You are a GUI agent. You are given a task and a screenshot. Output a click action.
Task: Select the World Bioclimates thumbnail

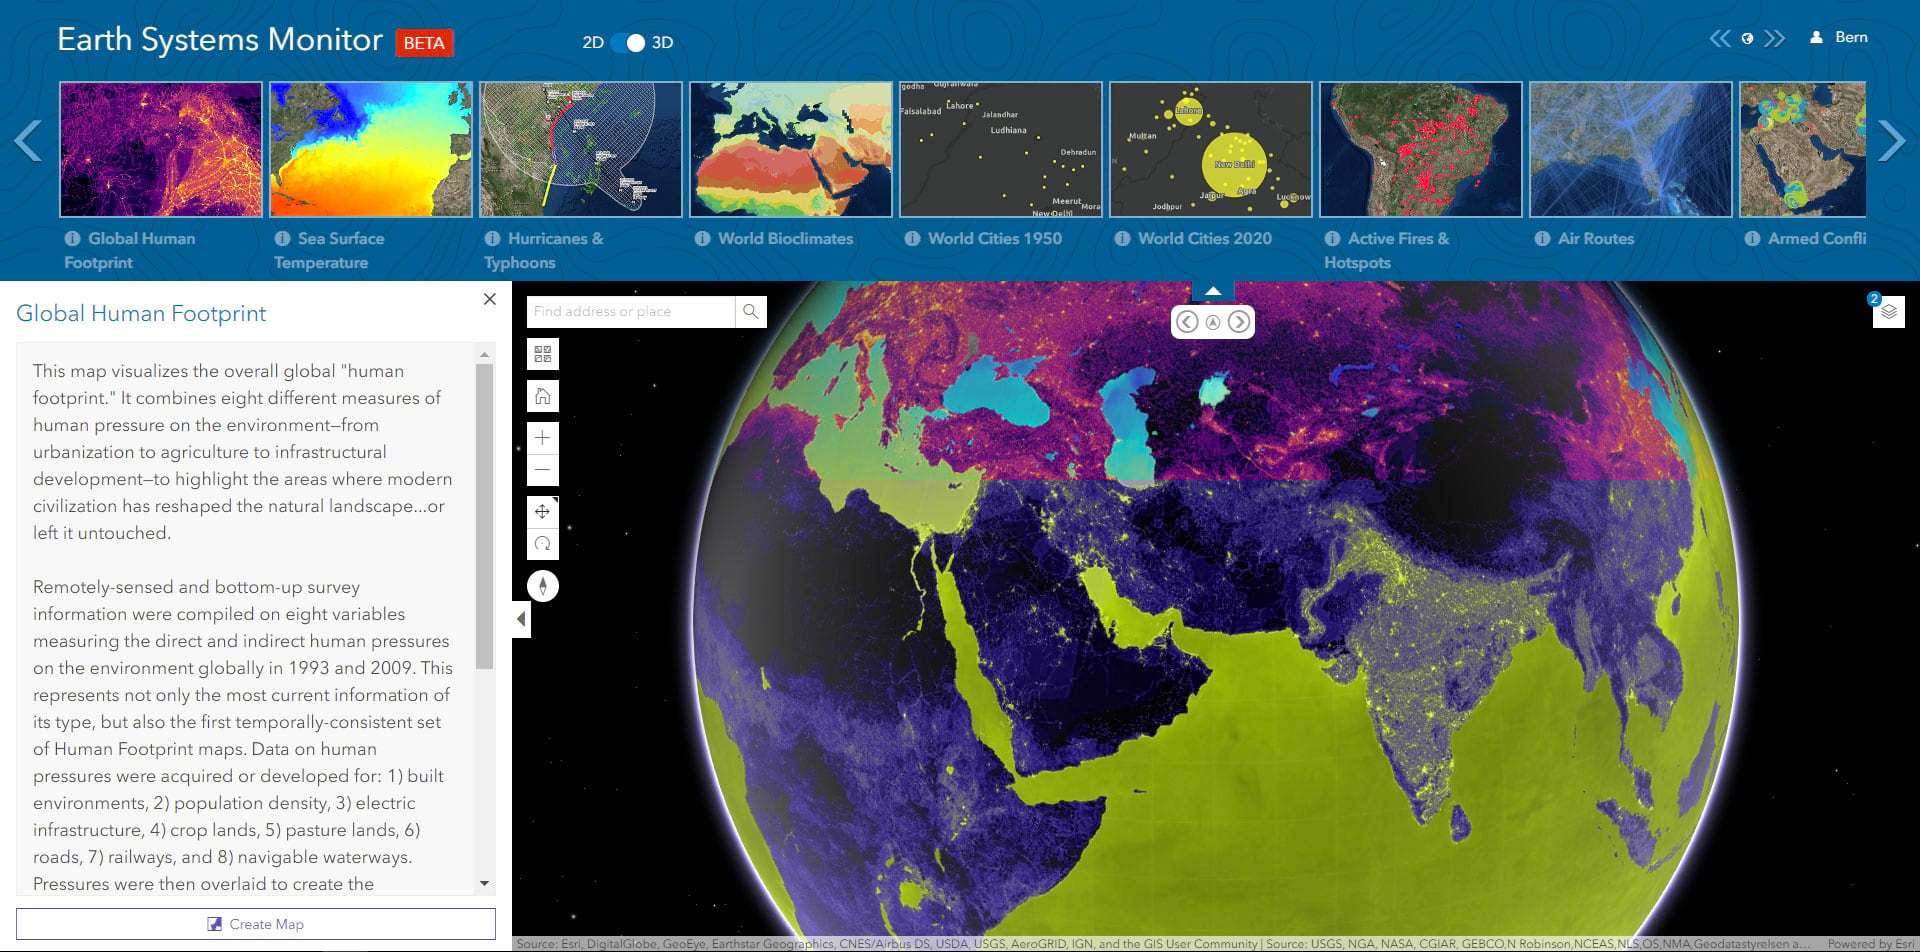coord(791,149)
